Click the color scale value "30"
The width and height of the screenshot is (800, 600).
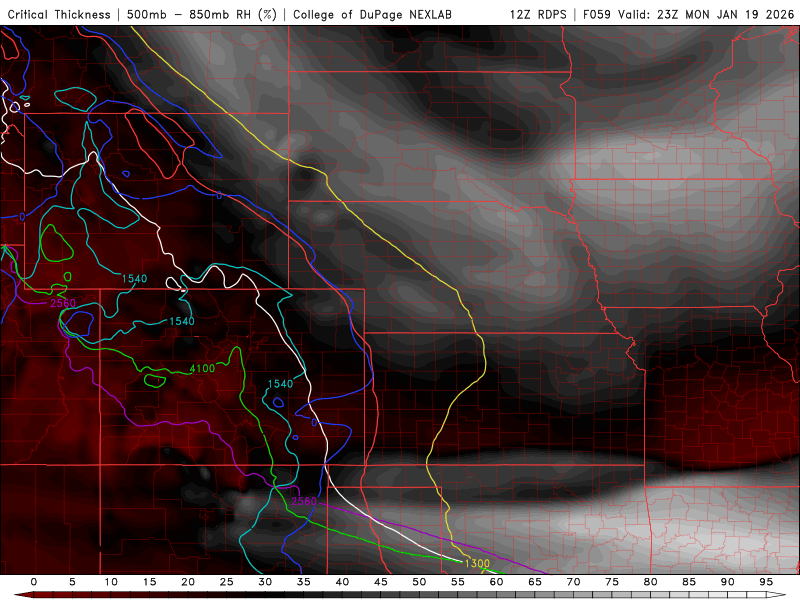pyautogui.click(x=265, y=582)
